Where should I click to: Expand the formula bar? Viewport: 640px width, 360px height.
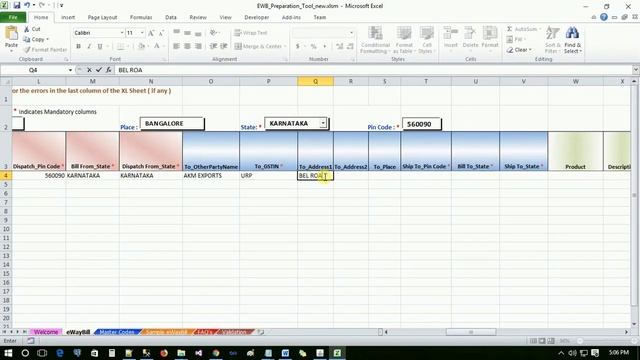[x=636, y=70]
